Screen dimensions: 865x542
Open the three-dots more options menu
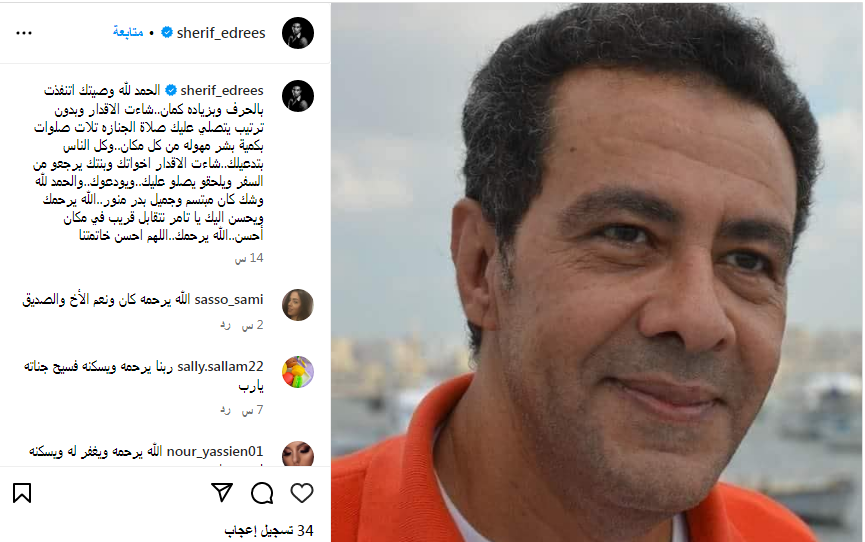click(x=24, y=33)
